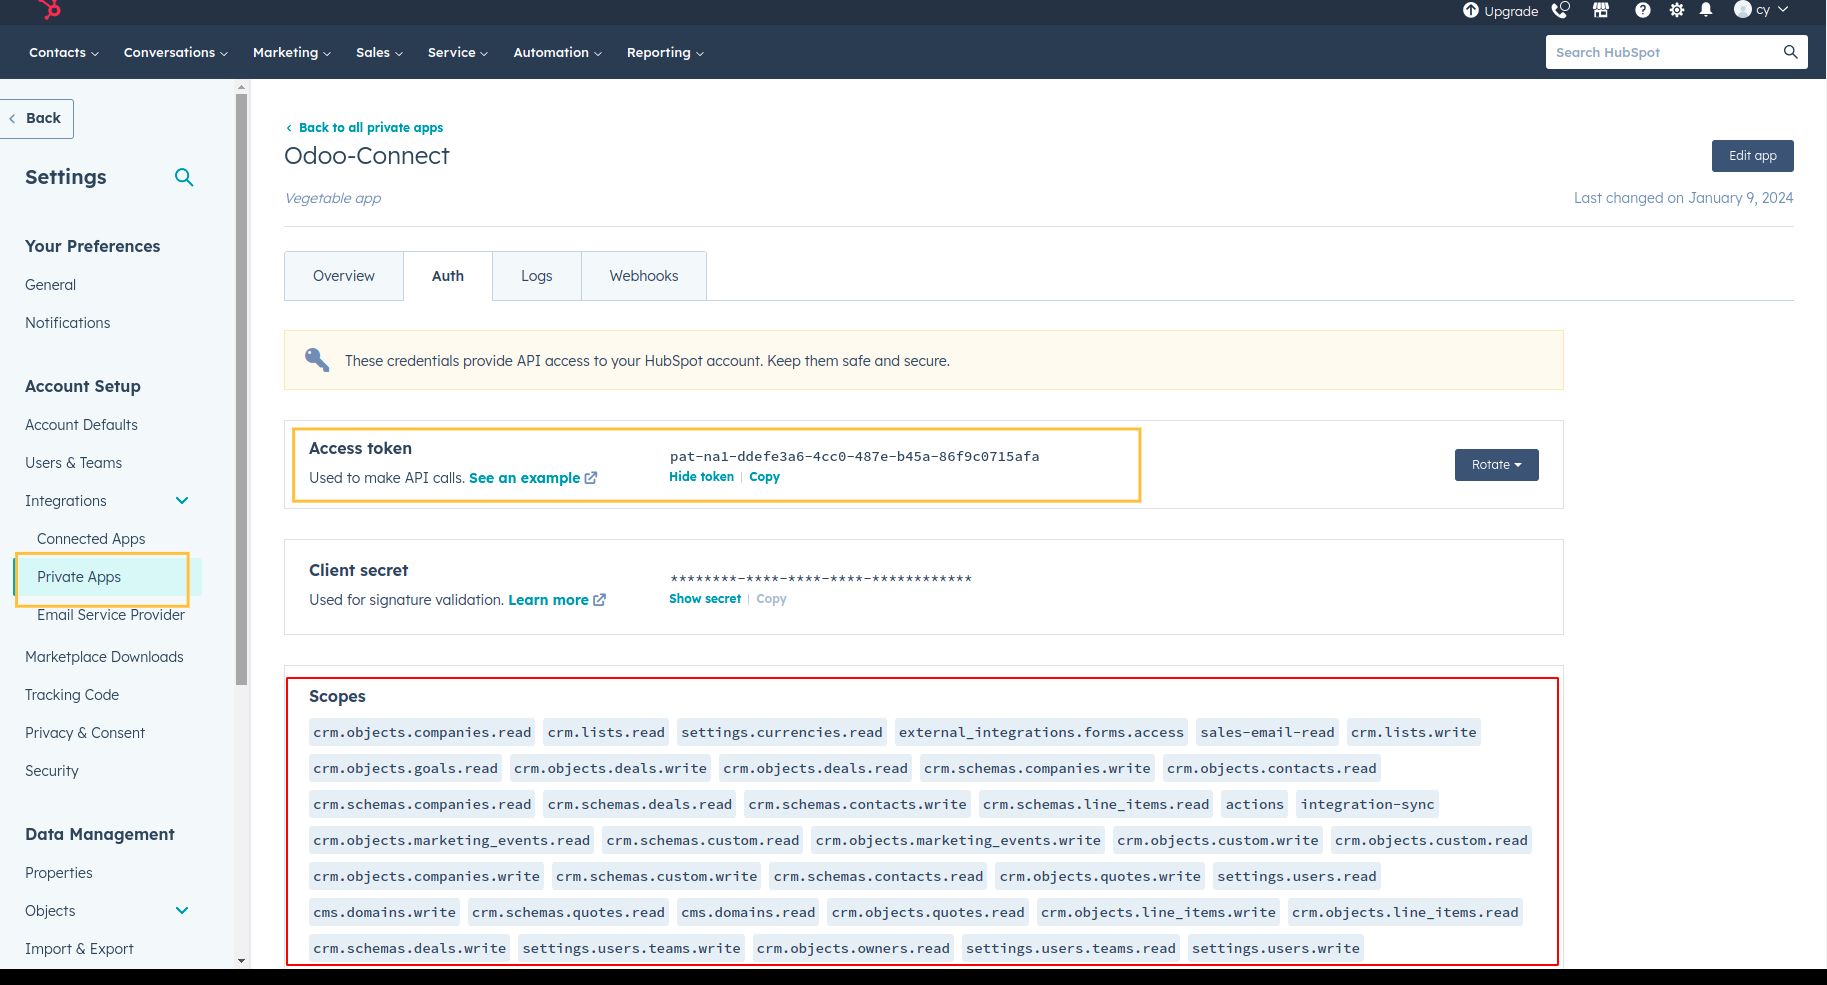Open Privacy & Consent settings
The image size is (1827, 985).
coord(85,733)
